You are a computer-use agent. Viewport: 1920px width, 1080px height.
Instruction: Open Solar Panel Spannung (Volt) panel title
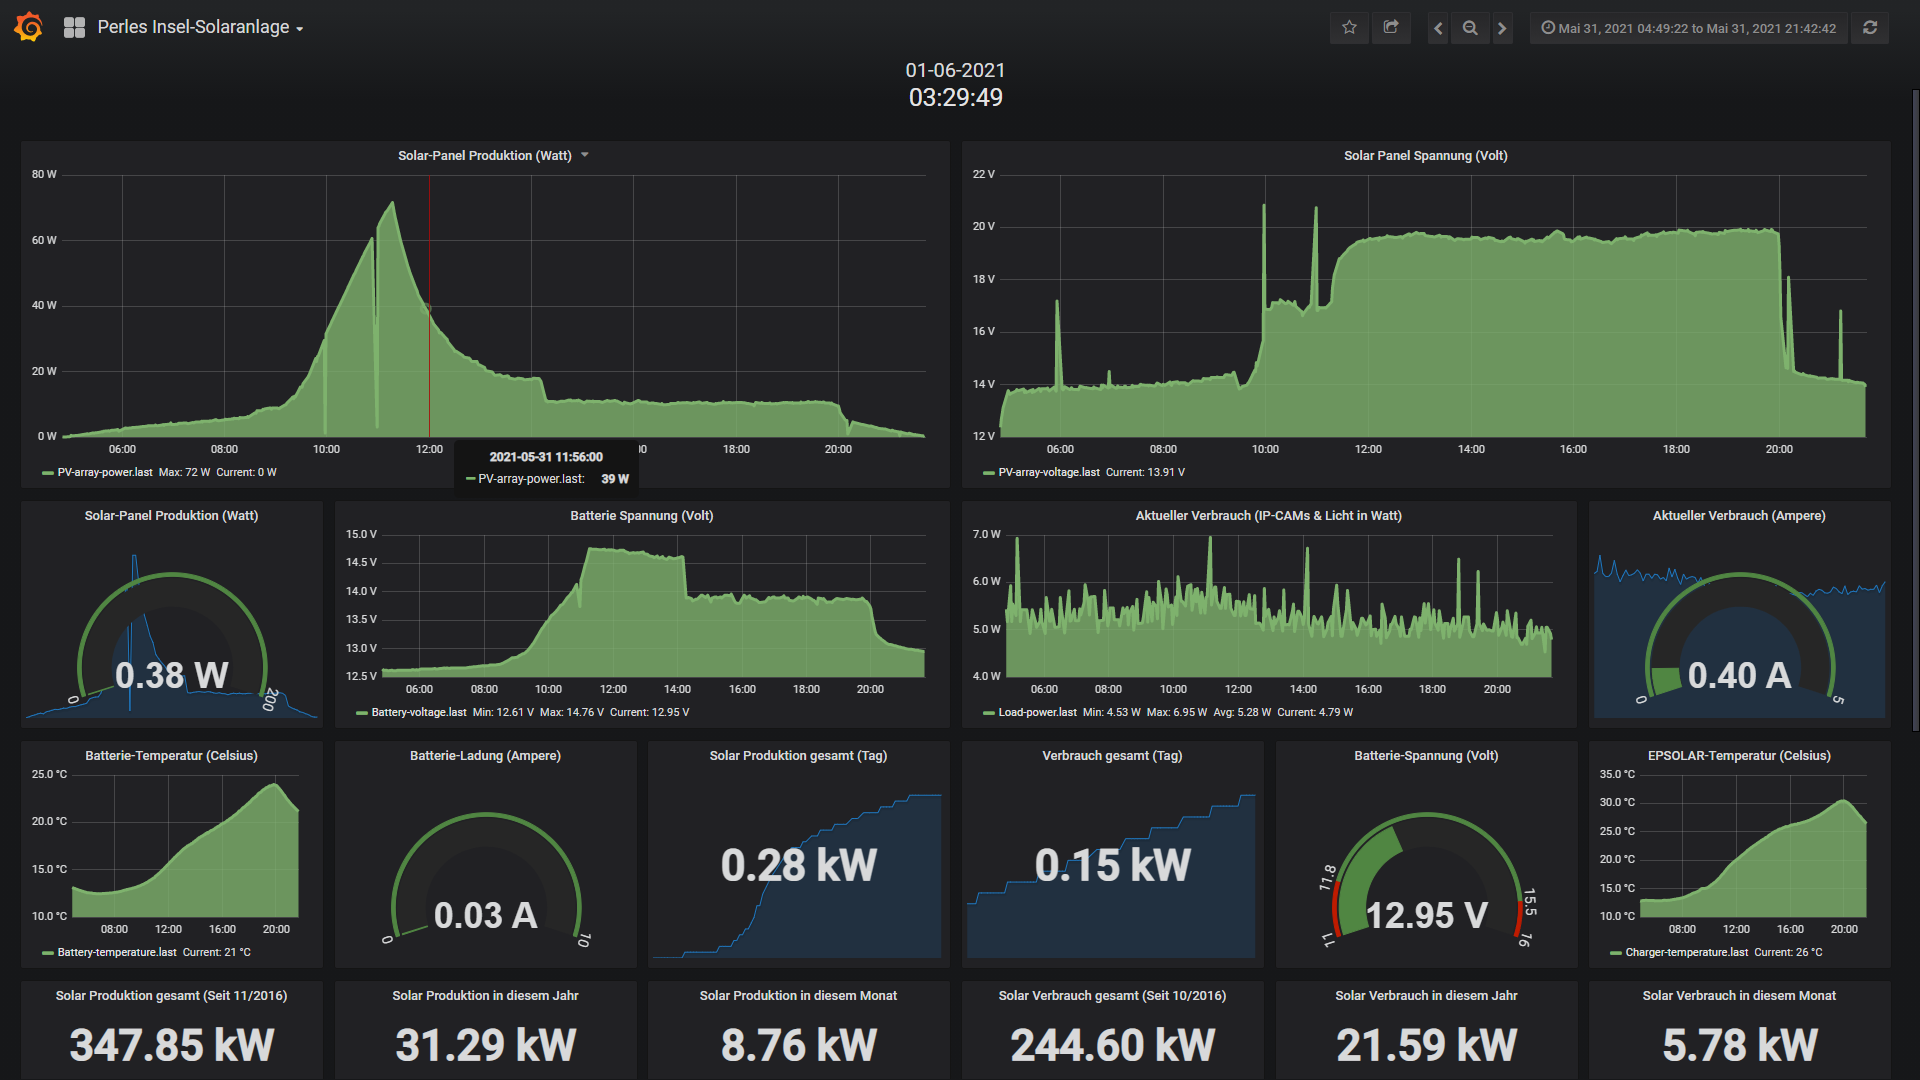pos(1425,155)
